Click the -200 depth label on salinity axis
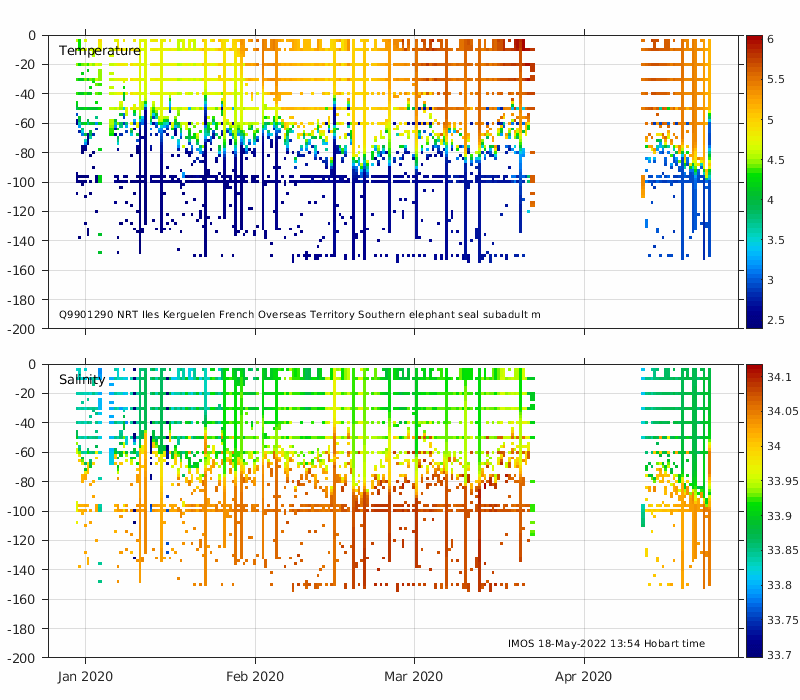800x700 pixels. click(x=21, y=658)
